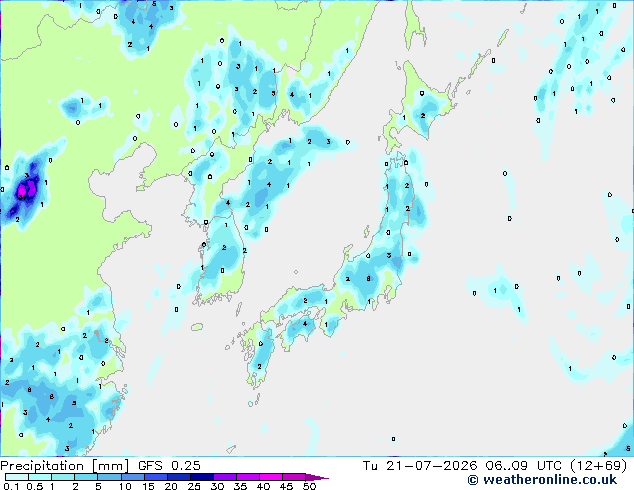Click the legend value label '35'
The image size is (634, 490).
(x=240, y=486)
